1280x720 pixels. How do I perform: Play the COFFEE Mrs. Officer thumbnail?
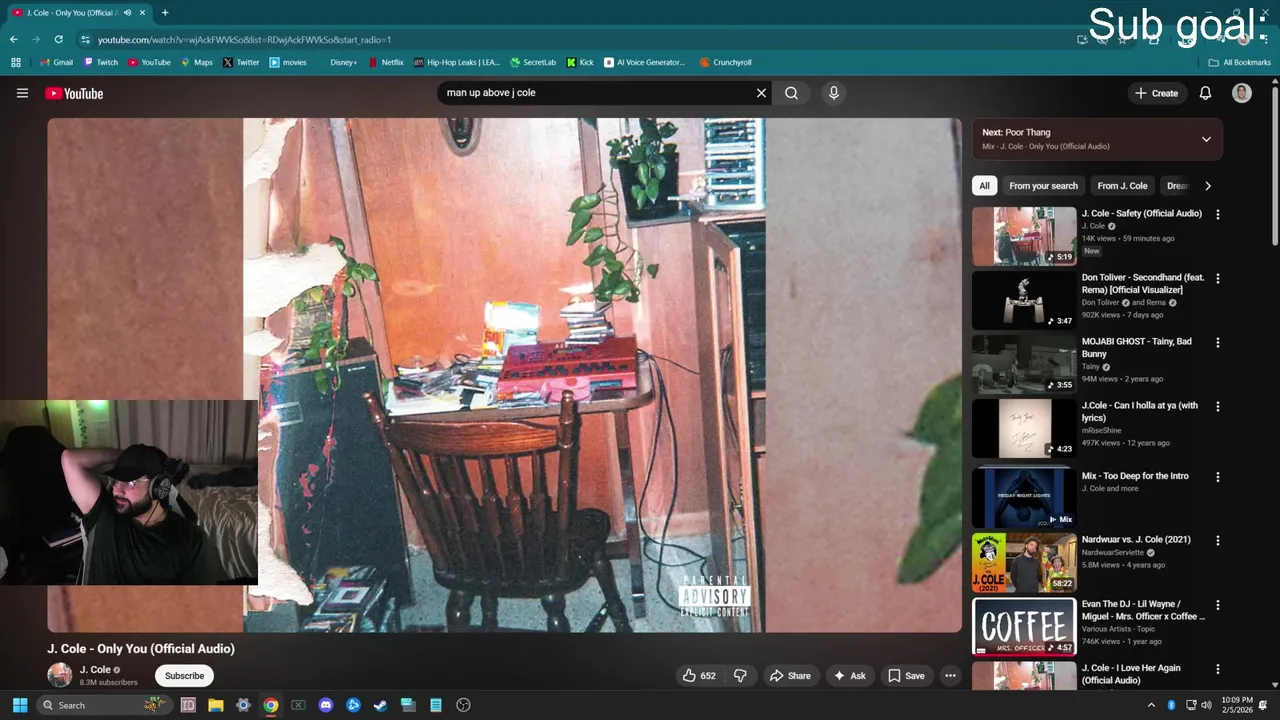[1024, 627]
